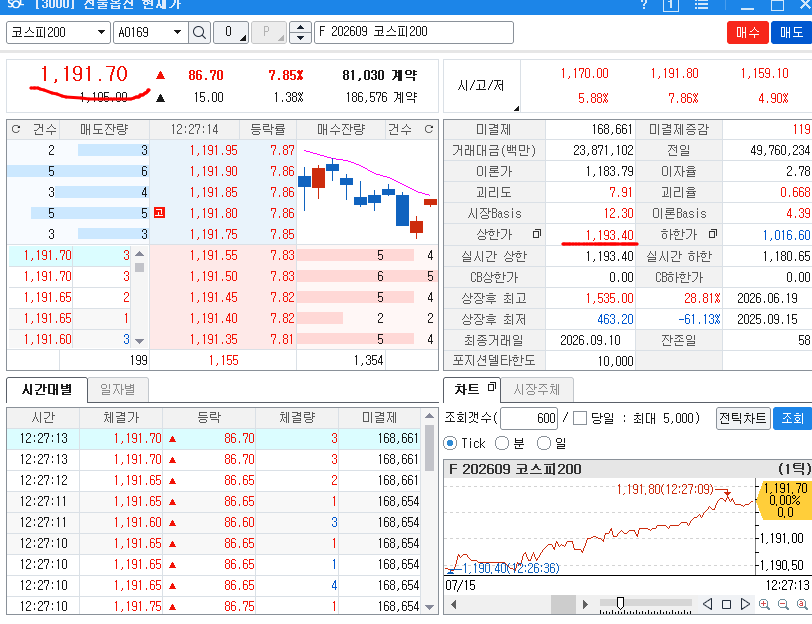Click the popup icon beside 하한가
This screenshot has width=812, height=624.
(713, 234)
